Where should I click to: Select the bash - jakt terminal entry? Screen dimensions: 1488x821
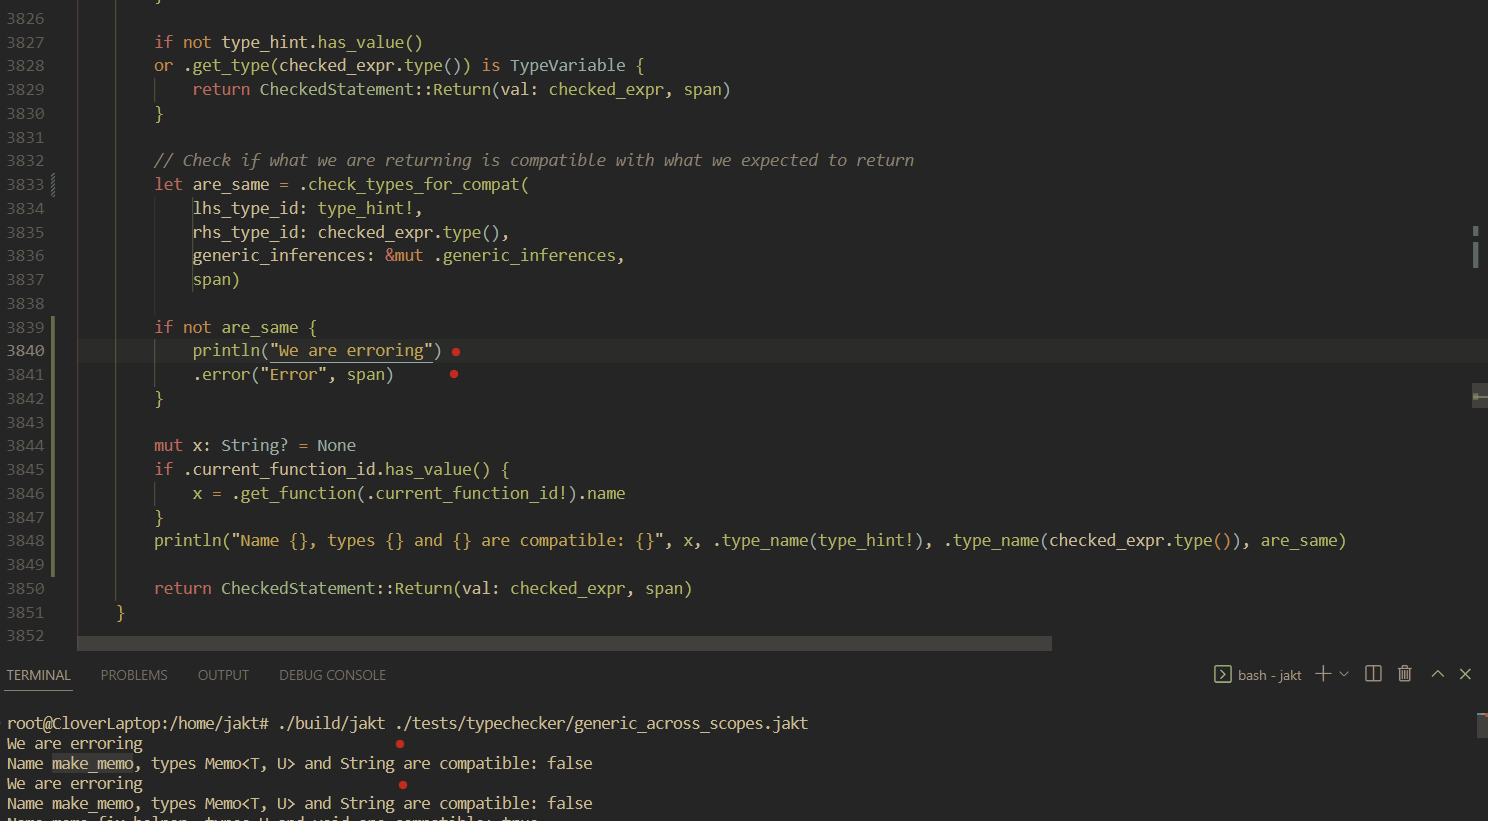click(1258, 675)
